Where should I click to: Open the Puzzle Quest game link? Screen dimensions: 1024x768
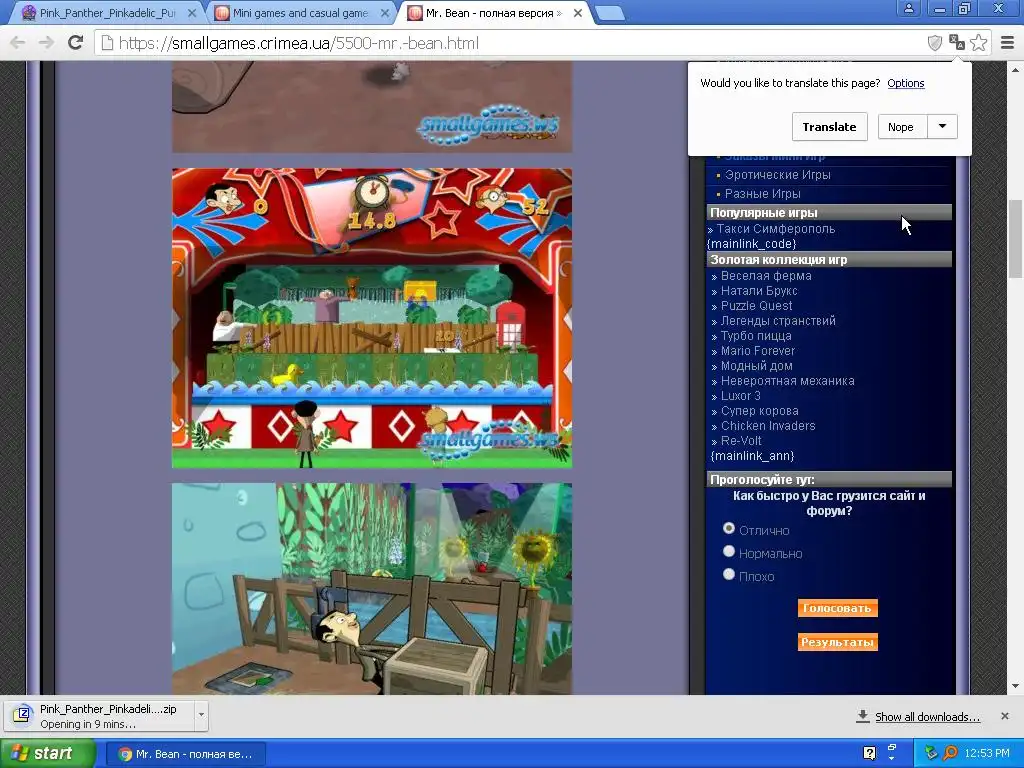pos(756,306)
